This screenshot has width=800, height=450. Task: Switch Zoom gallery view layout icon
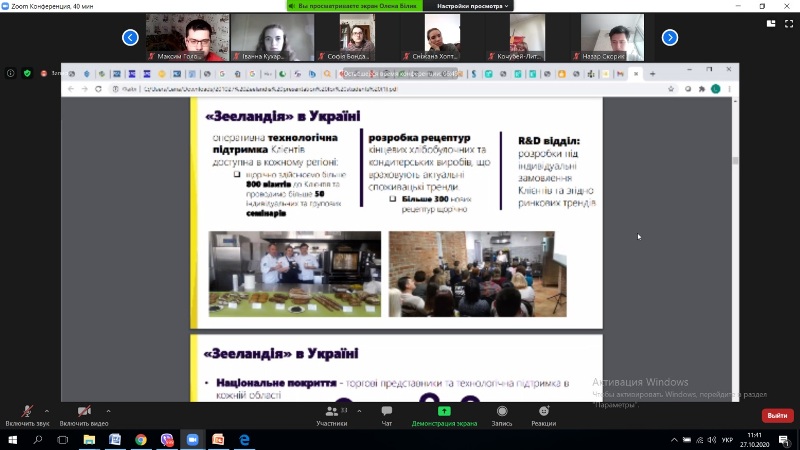point(771,23)
